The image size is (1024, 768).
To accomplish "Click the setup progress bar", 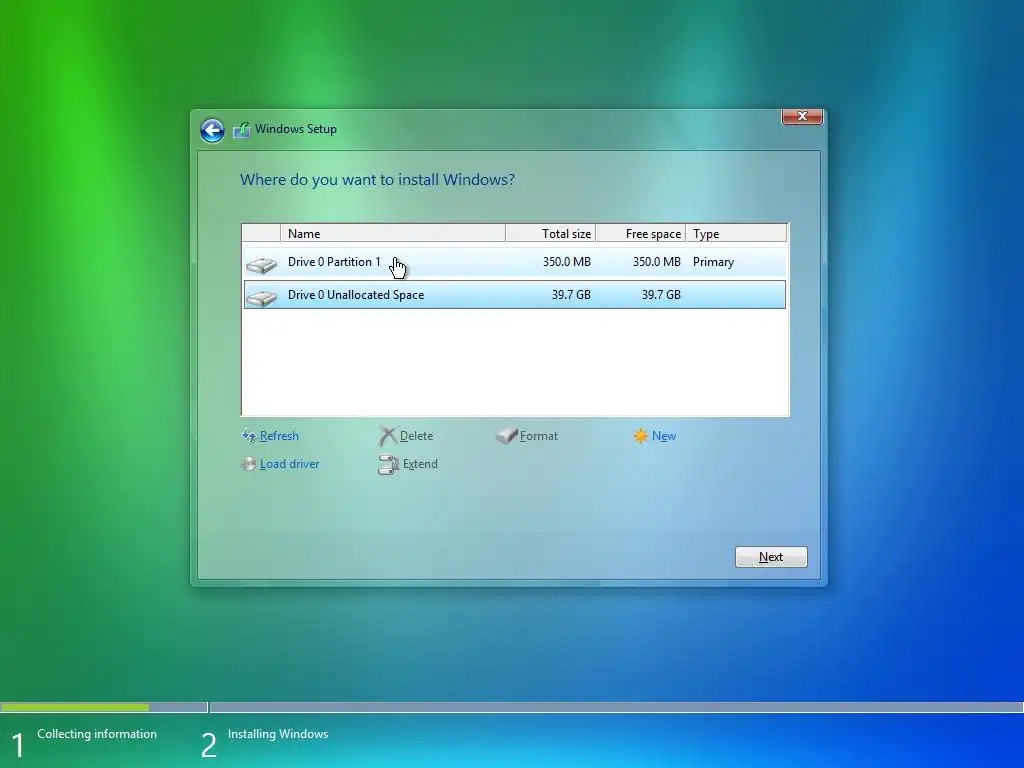I will [512, 707].
